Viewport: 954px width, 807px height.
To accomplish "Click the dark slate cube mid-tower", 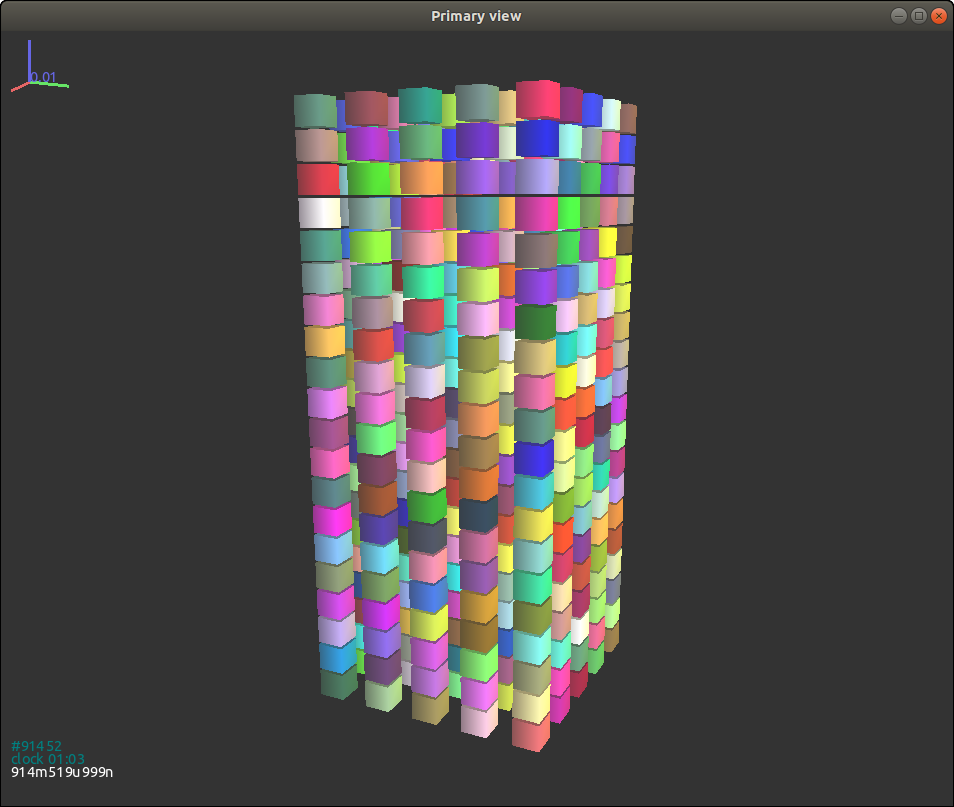I will click(479, 514).
